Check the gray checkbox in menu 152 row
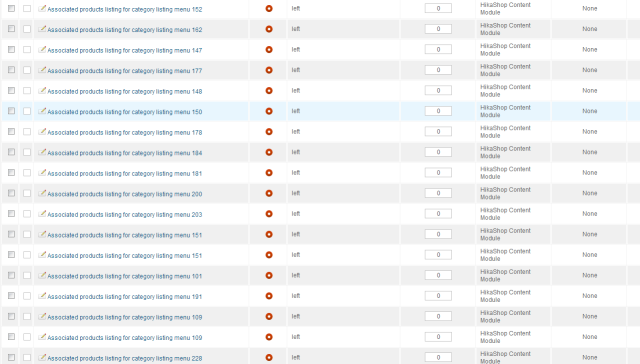 [x=11, y=8]
